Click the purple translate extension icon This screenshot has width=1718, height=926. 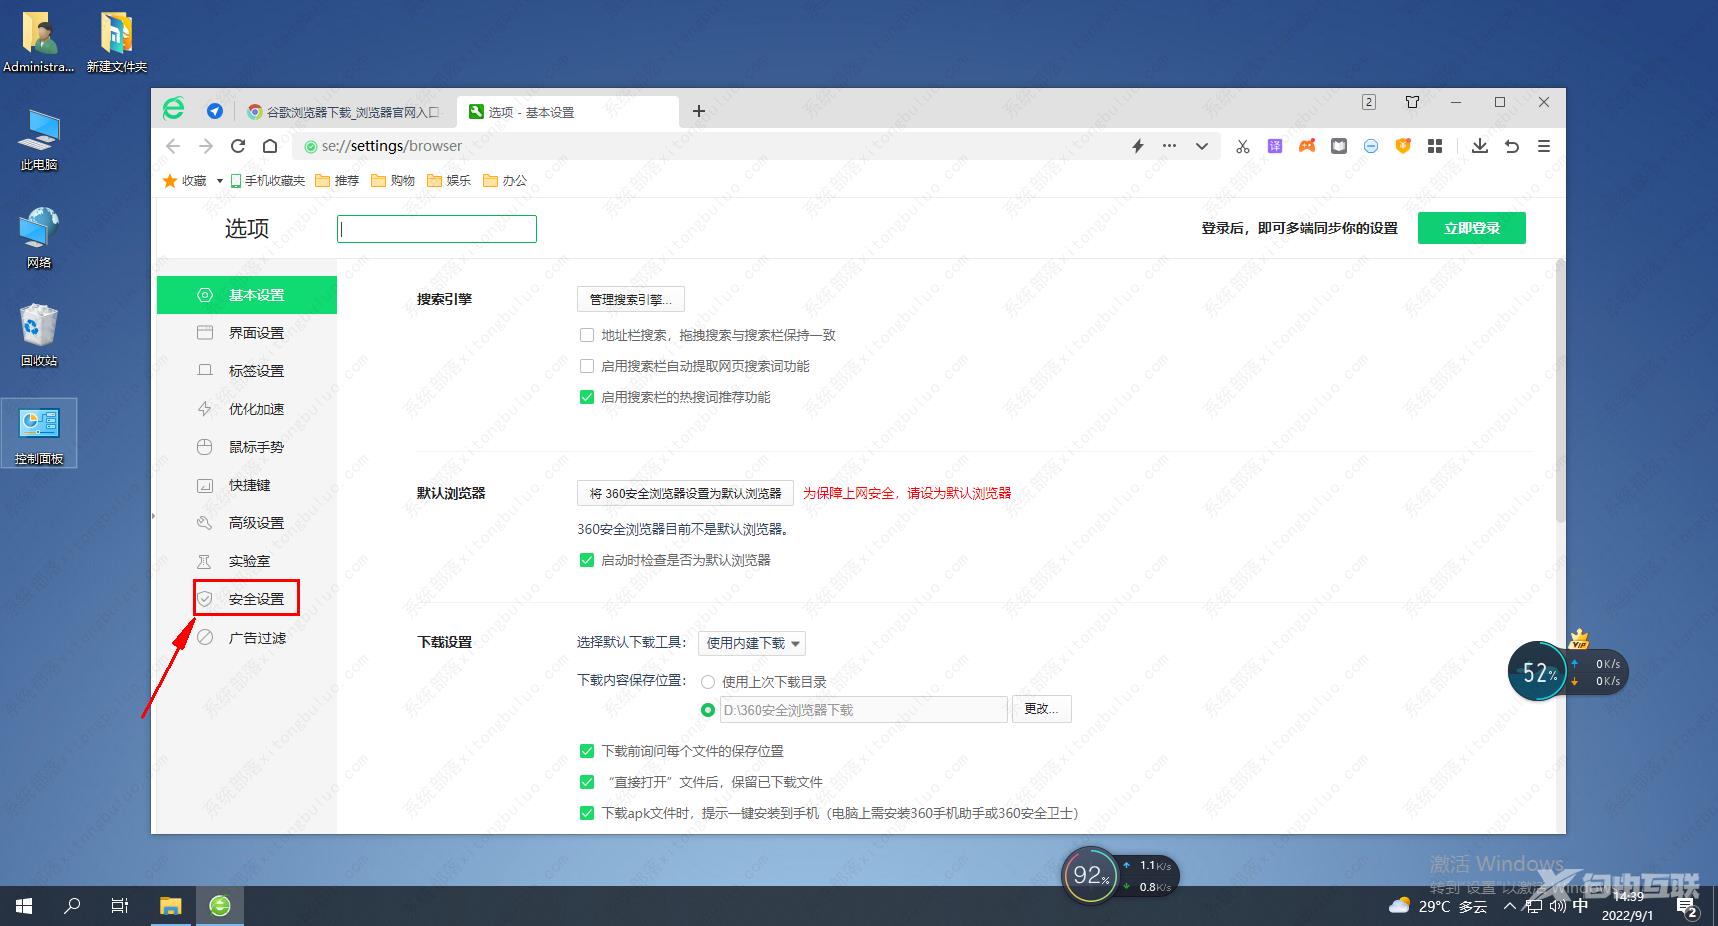tap(1275, 146)
